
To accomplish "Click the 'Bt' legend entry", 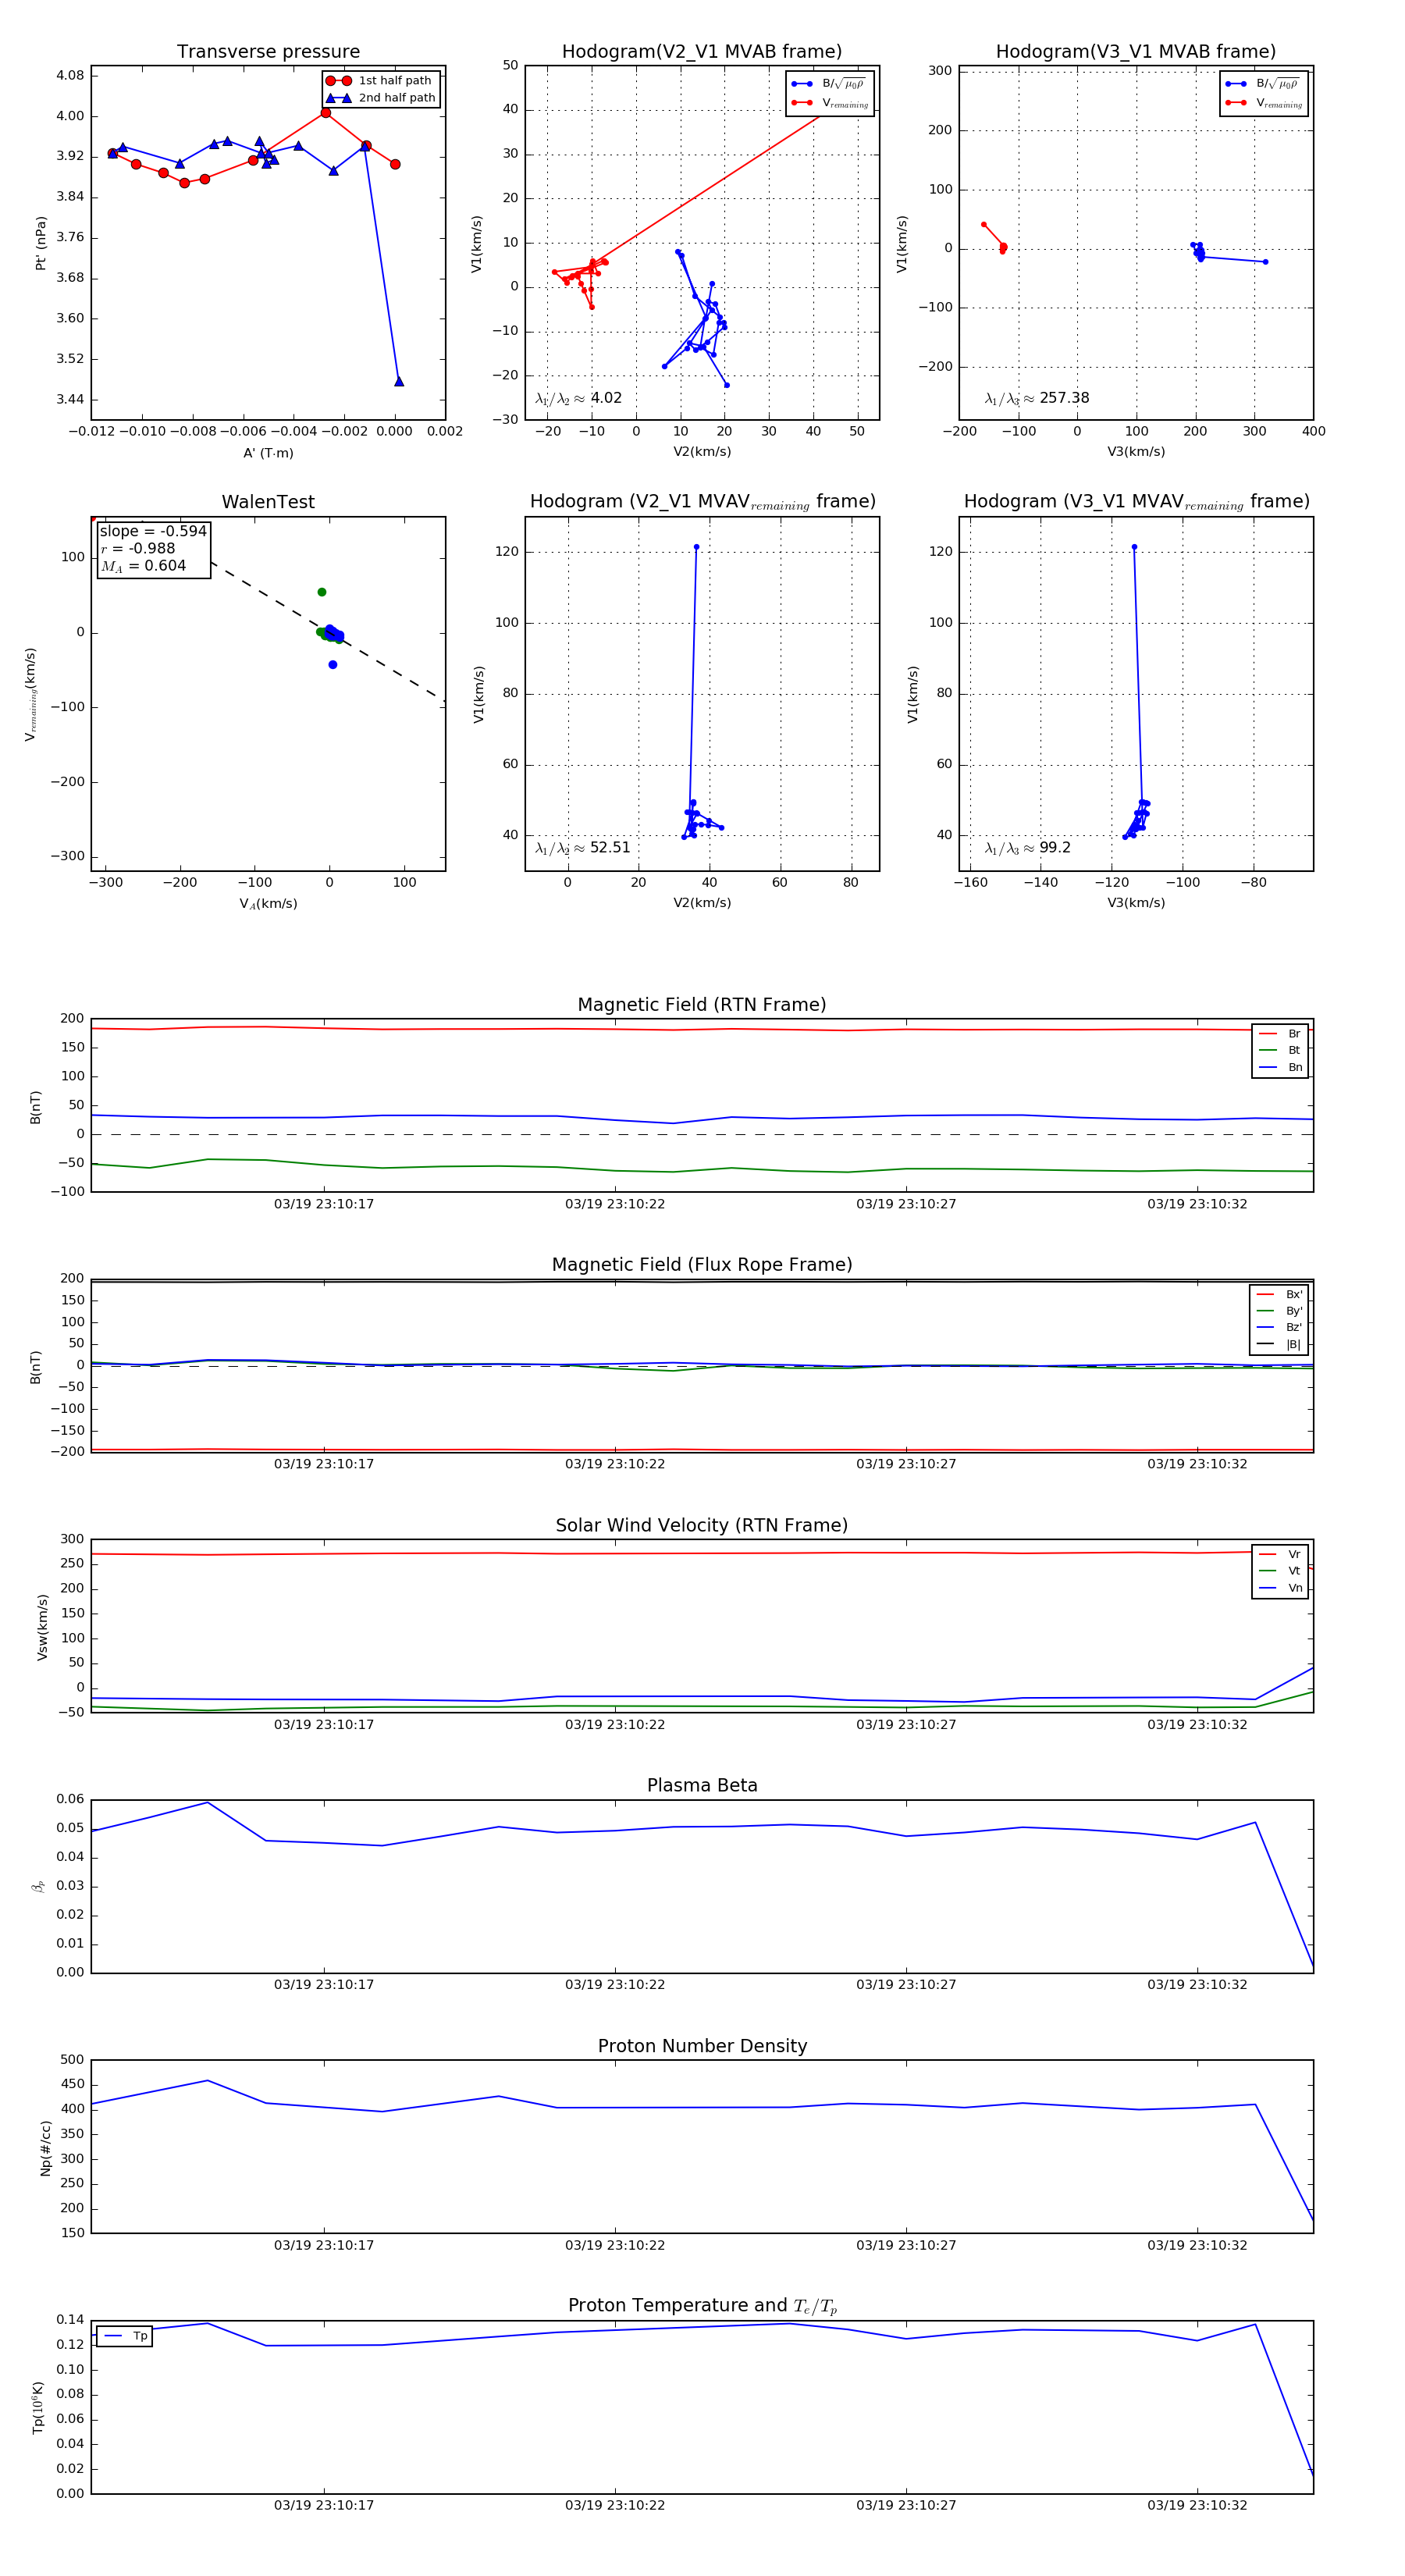I will coord(1280,1050).
